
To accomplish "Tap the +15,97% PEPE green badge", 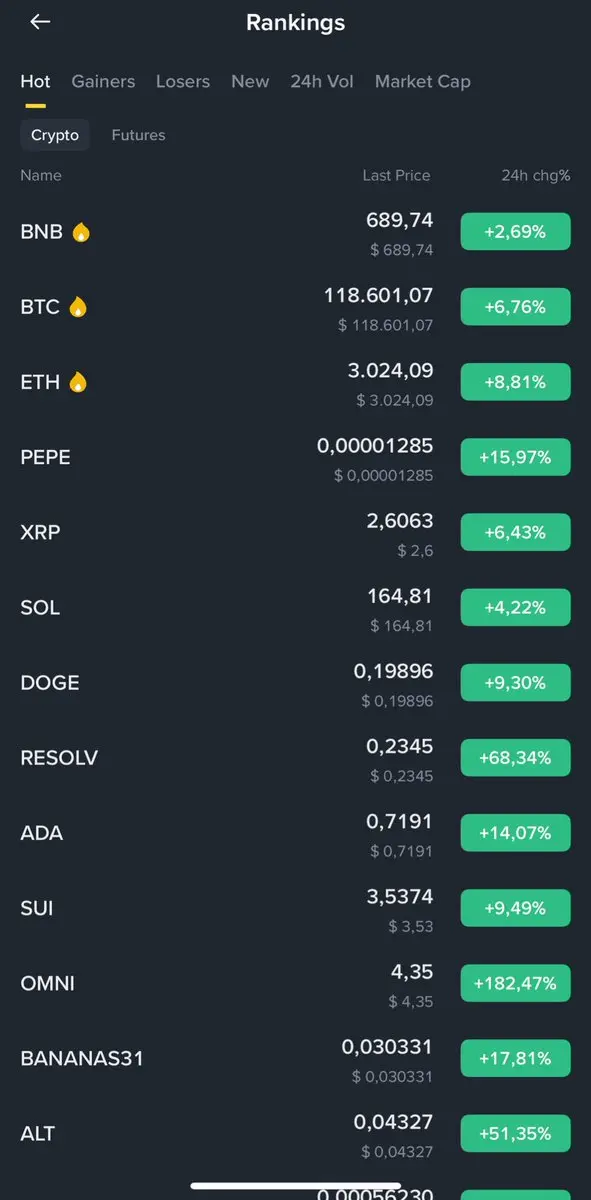I will (516, 457).
